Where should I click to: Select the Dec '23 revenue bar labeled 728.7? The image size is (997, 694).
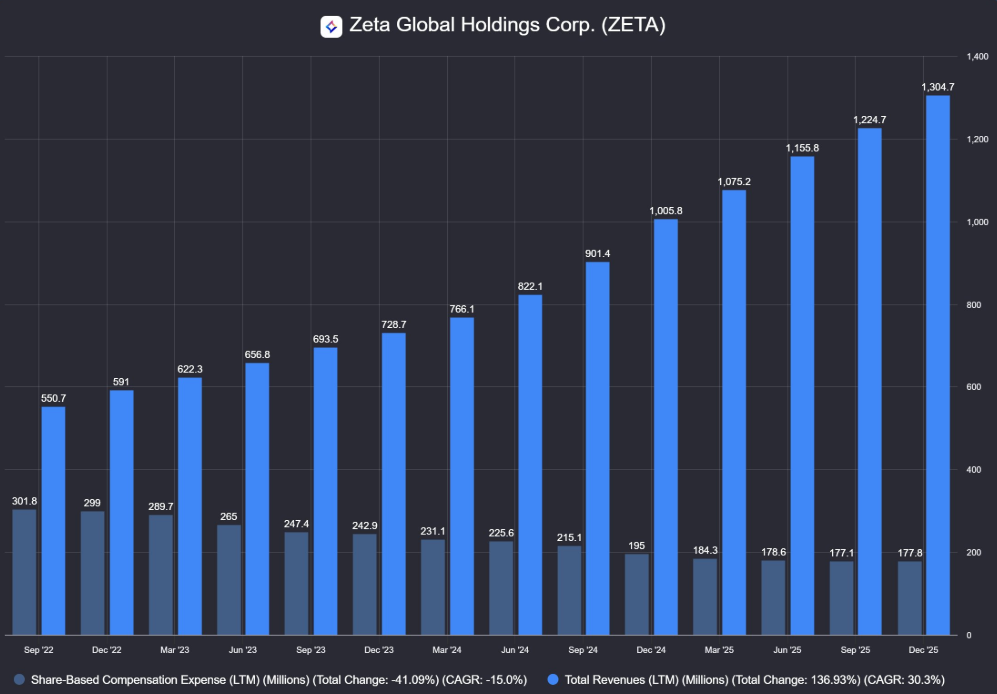394,484
